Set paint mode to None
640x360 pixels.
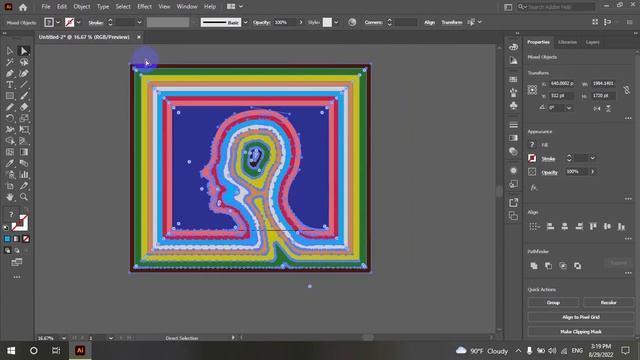(x=26, y=239)
